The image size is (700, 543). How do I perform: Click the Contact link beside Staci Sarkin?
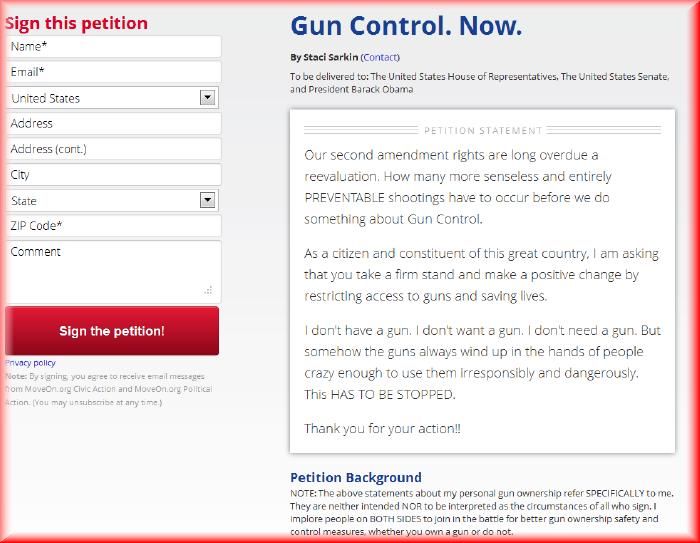[x=380, y=57]
